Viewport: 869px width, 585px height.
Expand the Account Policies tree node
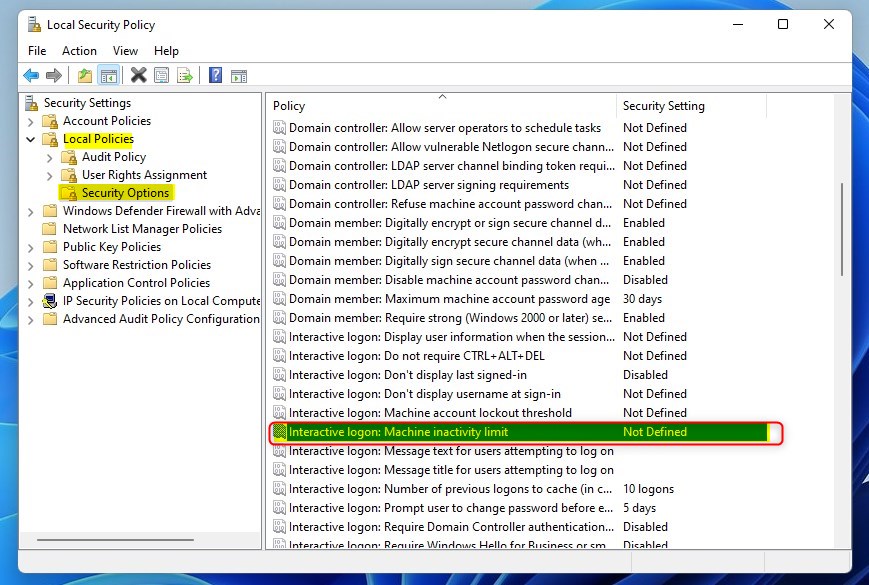30,121
